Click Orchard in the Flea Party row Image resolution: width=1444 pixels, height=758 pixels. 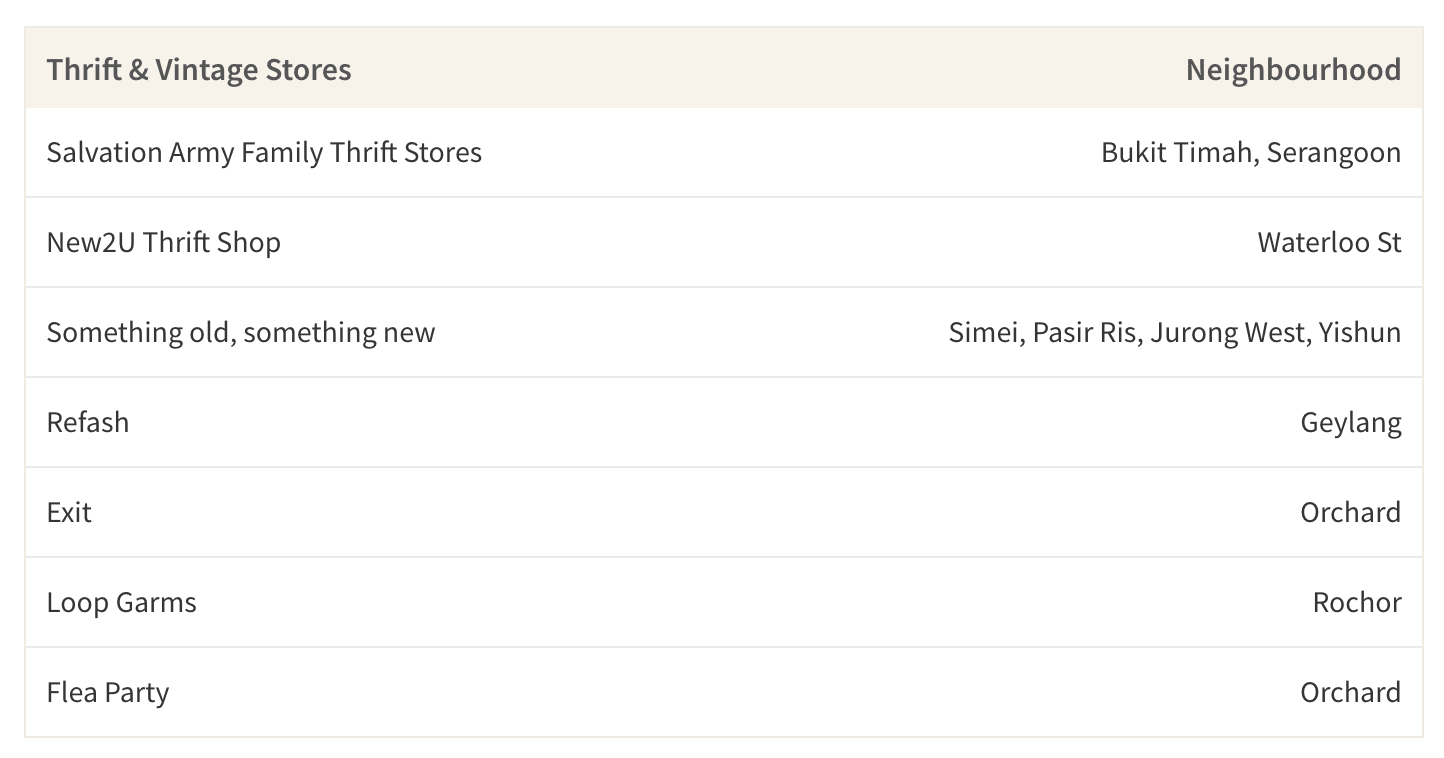point(1351,692)
